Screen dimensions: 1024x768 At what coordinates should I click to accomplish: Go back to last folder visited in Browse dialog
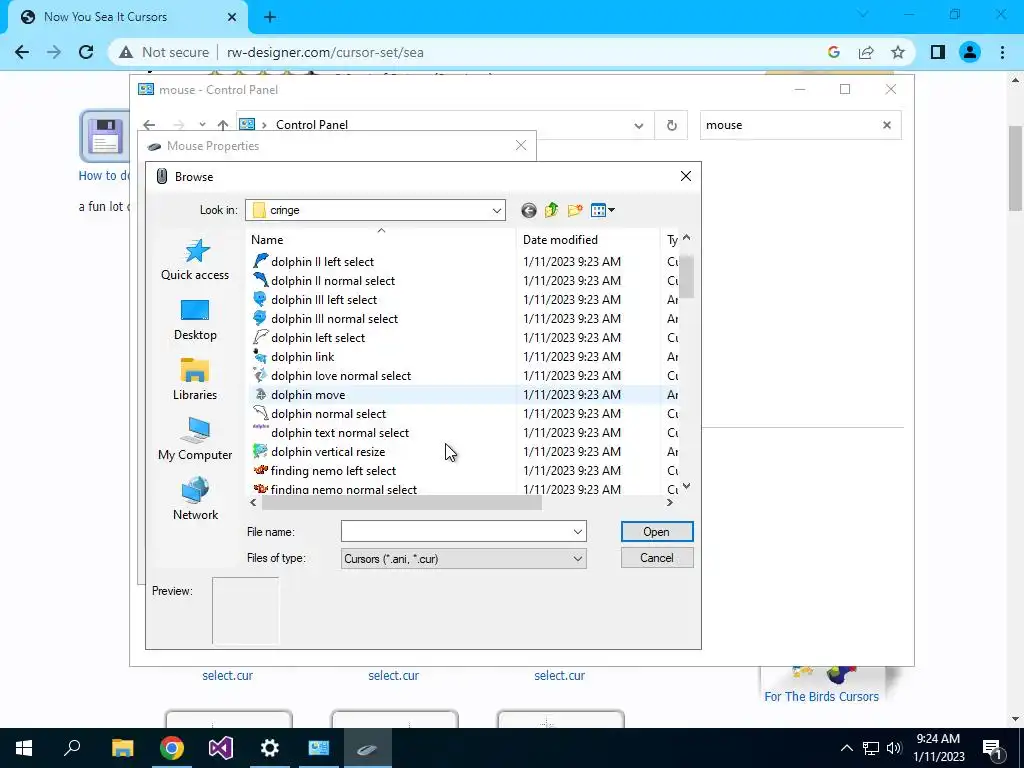[528, 210]
